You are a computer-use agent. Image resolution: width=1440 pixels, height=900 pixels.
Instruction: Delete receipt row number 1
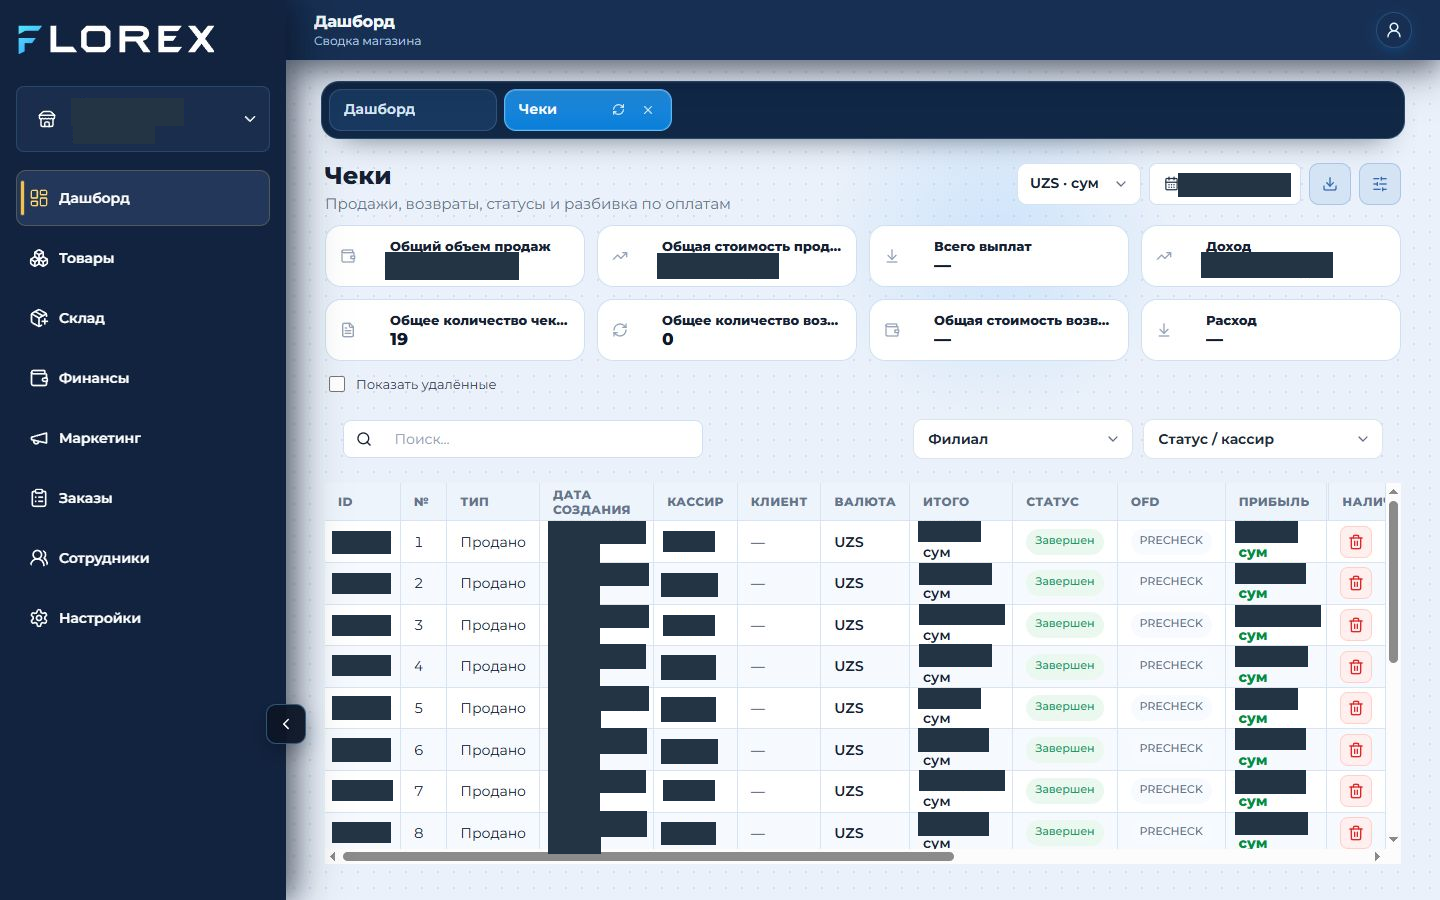(1356, 542)
